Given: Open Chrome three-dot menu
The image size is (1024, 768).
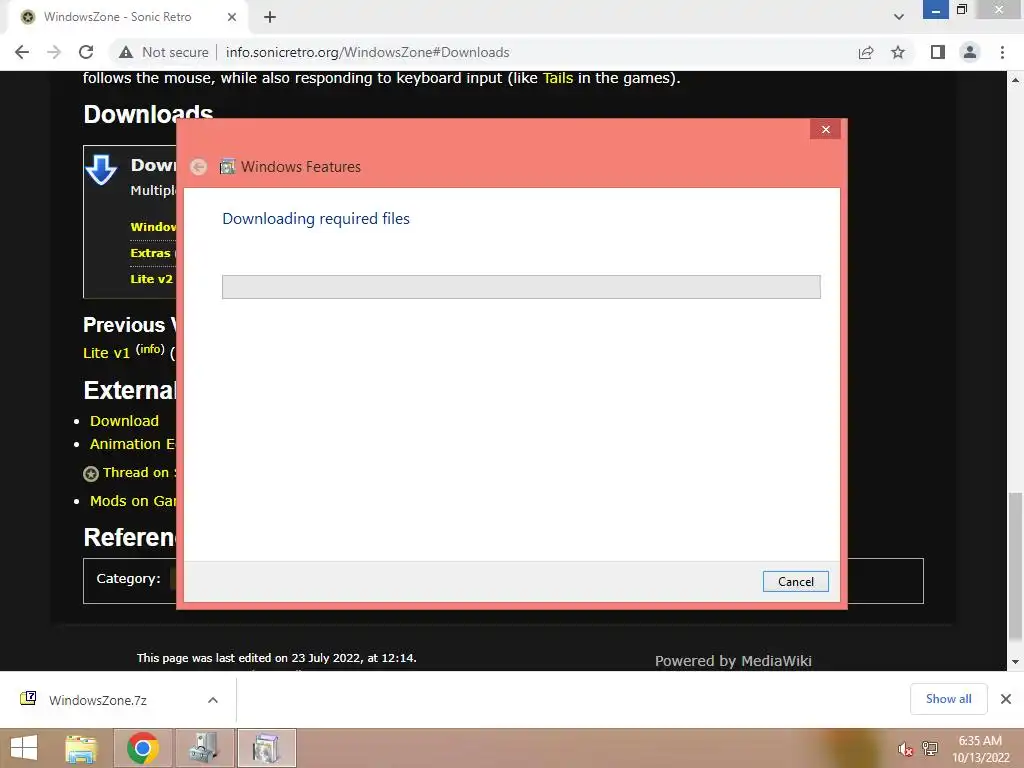Looking at the screenshot, I should (1002, 52).
